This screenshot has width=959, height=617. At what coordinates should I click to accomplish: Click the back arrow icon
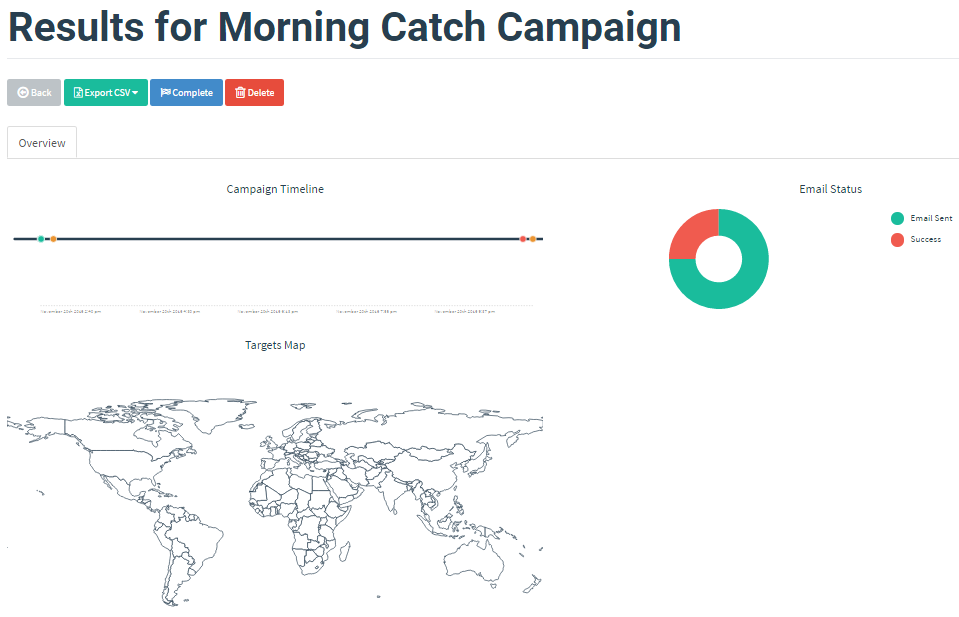[x=23, y=93]
